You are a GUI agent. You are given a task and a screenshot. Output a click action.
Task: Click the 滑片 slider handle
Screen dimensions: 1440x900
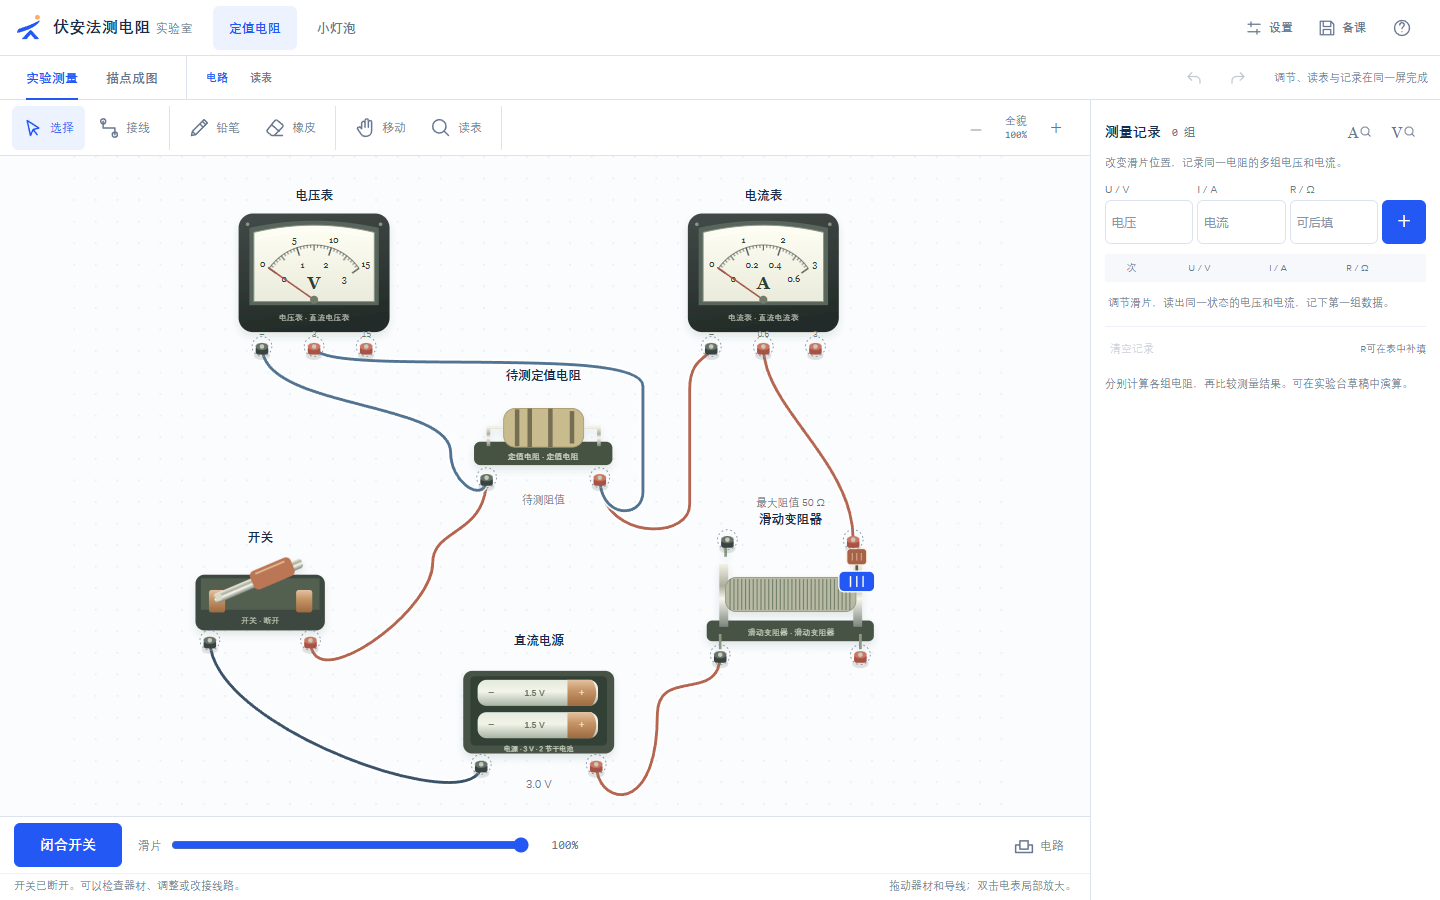point(521,845)
